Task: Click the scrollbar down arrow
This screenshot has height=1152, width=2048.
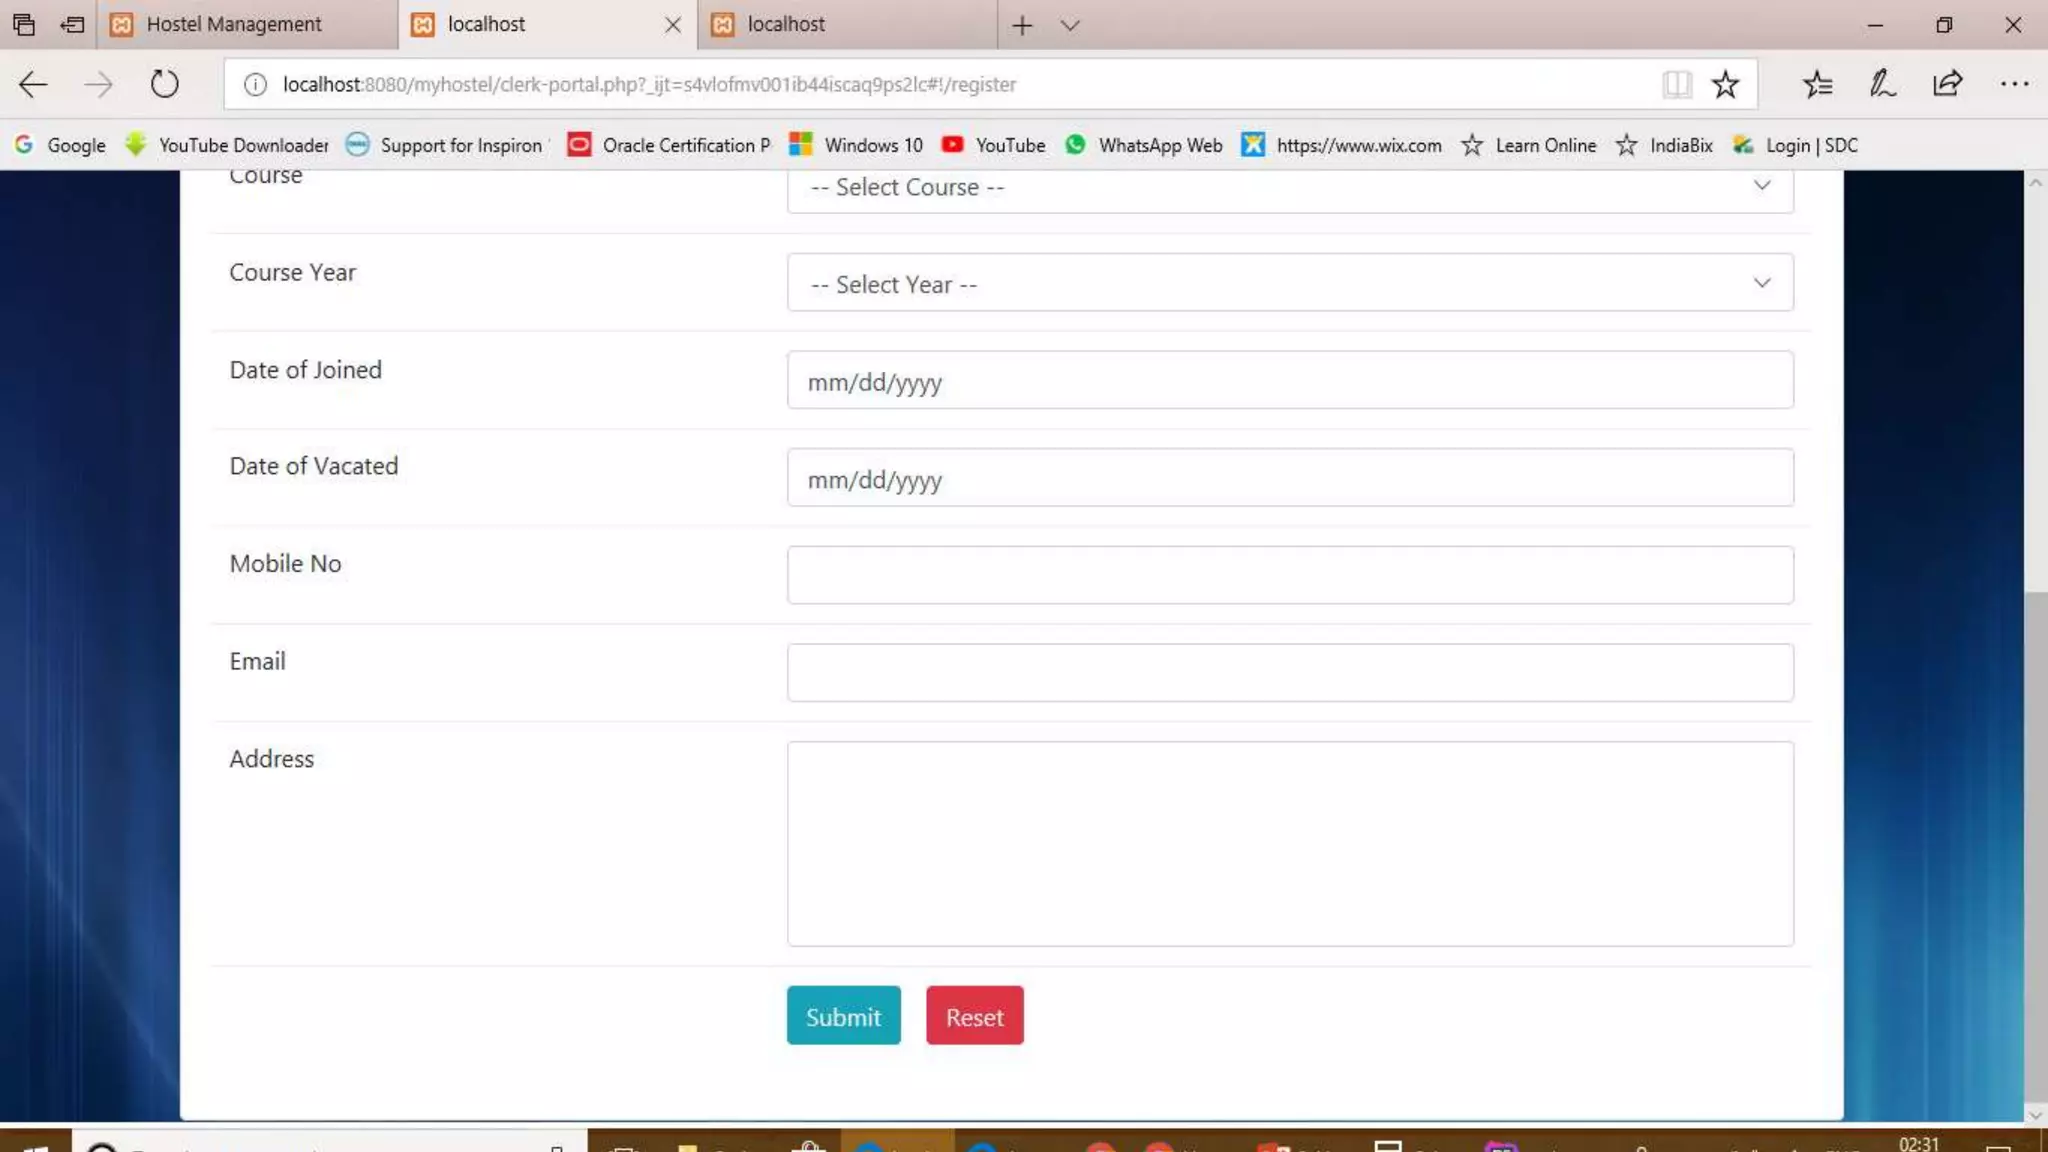Action: [2035, 1113]
